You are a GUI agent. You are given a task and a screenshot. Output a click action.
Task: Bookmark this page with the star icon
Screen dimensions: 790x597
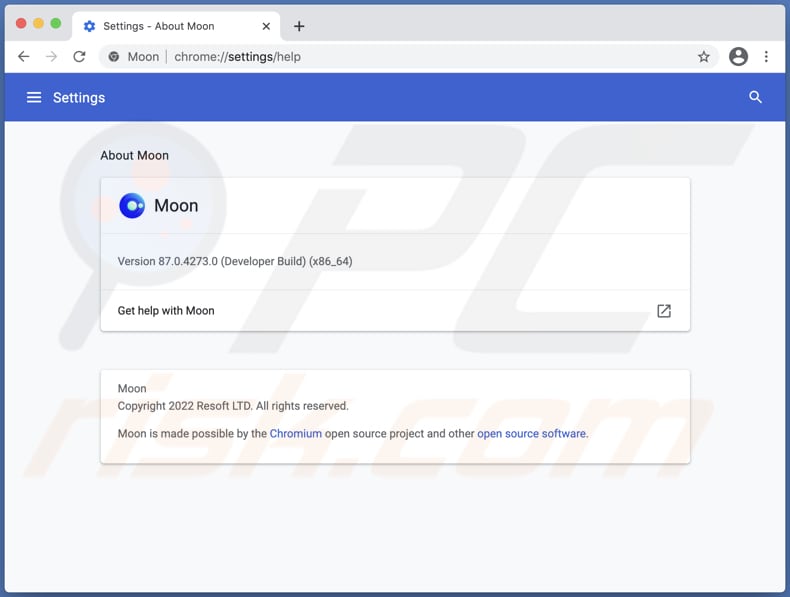click(703, 56)
